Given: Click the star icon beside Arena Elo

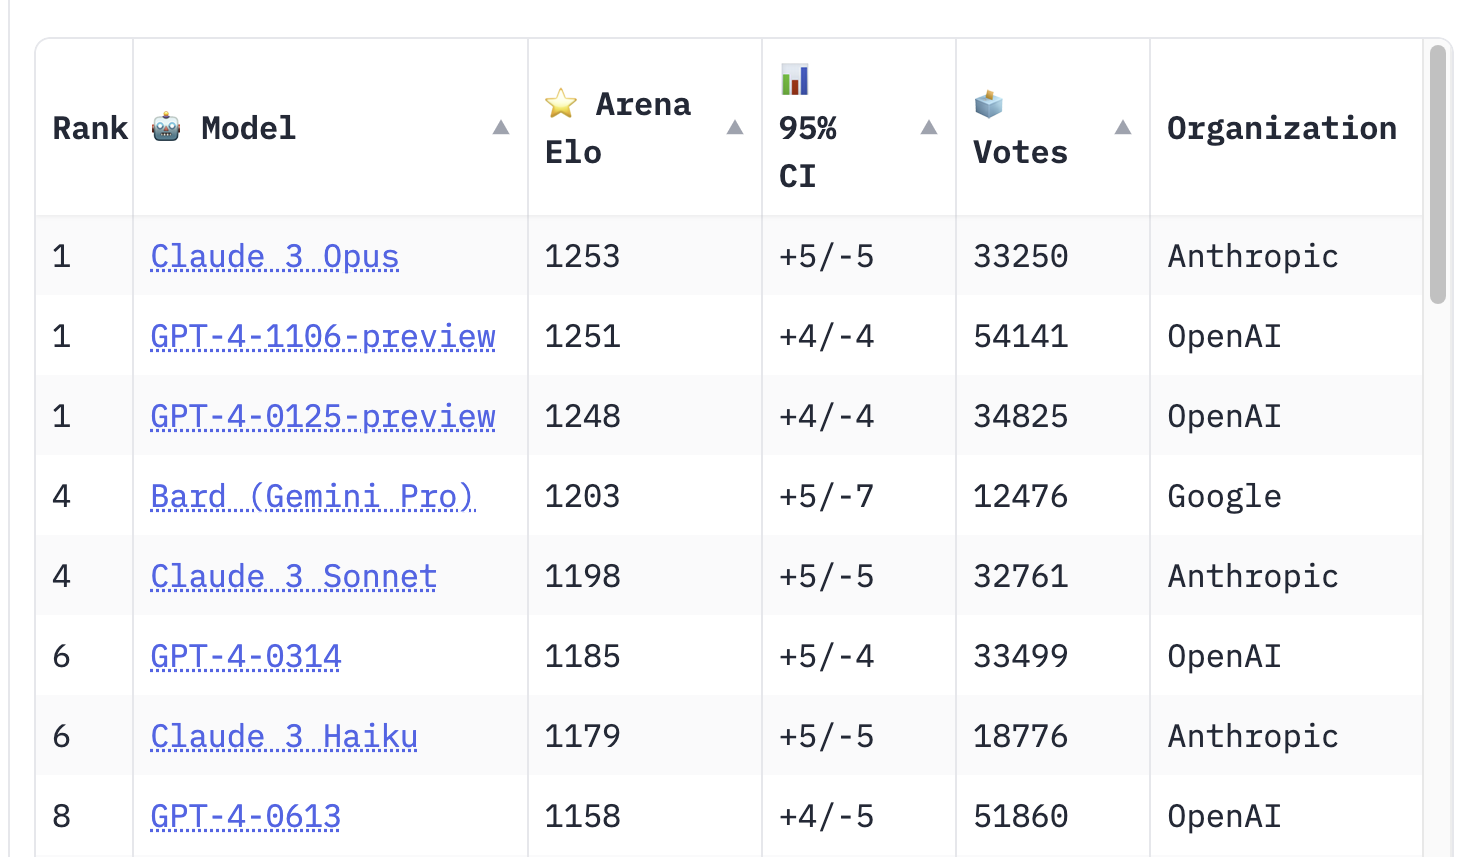Looking at the screenshot, I should click(x=561, y=103).
